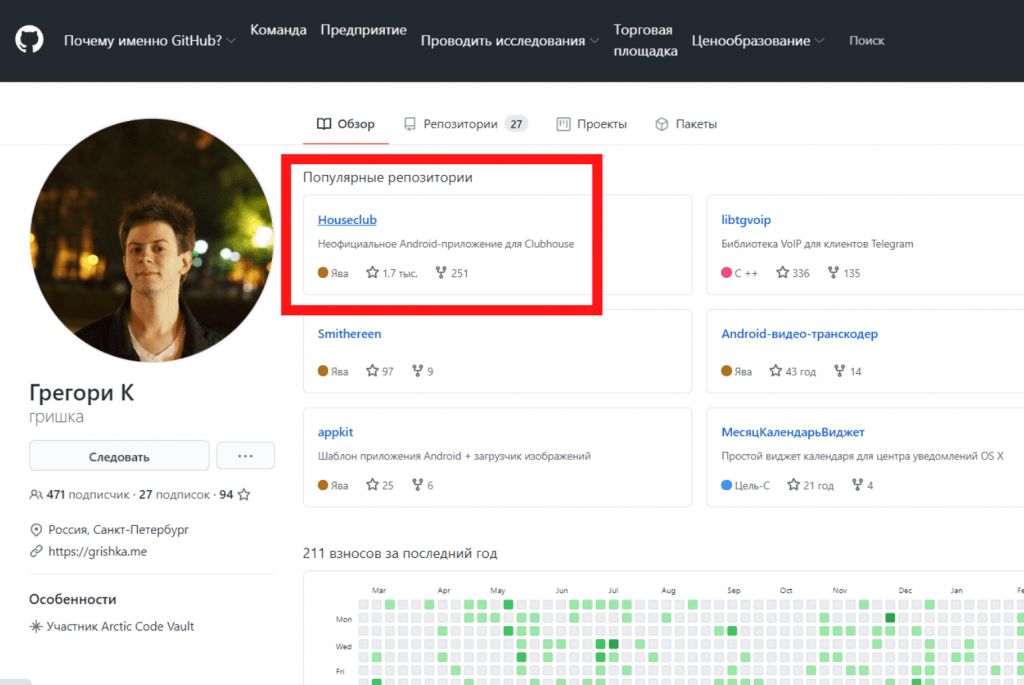The height and width of the screenshot is (685, 1024).
Task: Click the fork icon of МесяцКалендарьВиджет
Action: pos(857,485)
